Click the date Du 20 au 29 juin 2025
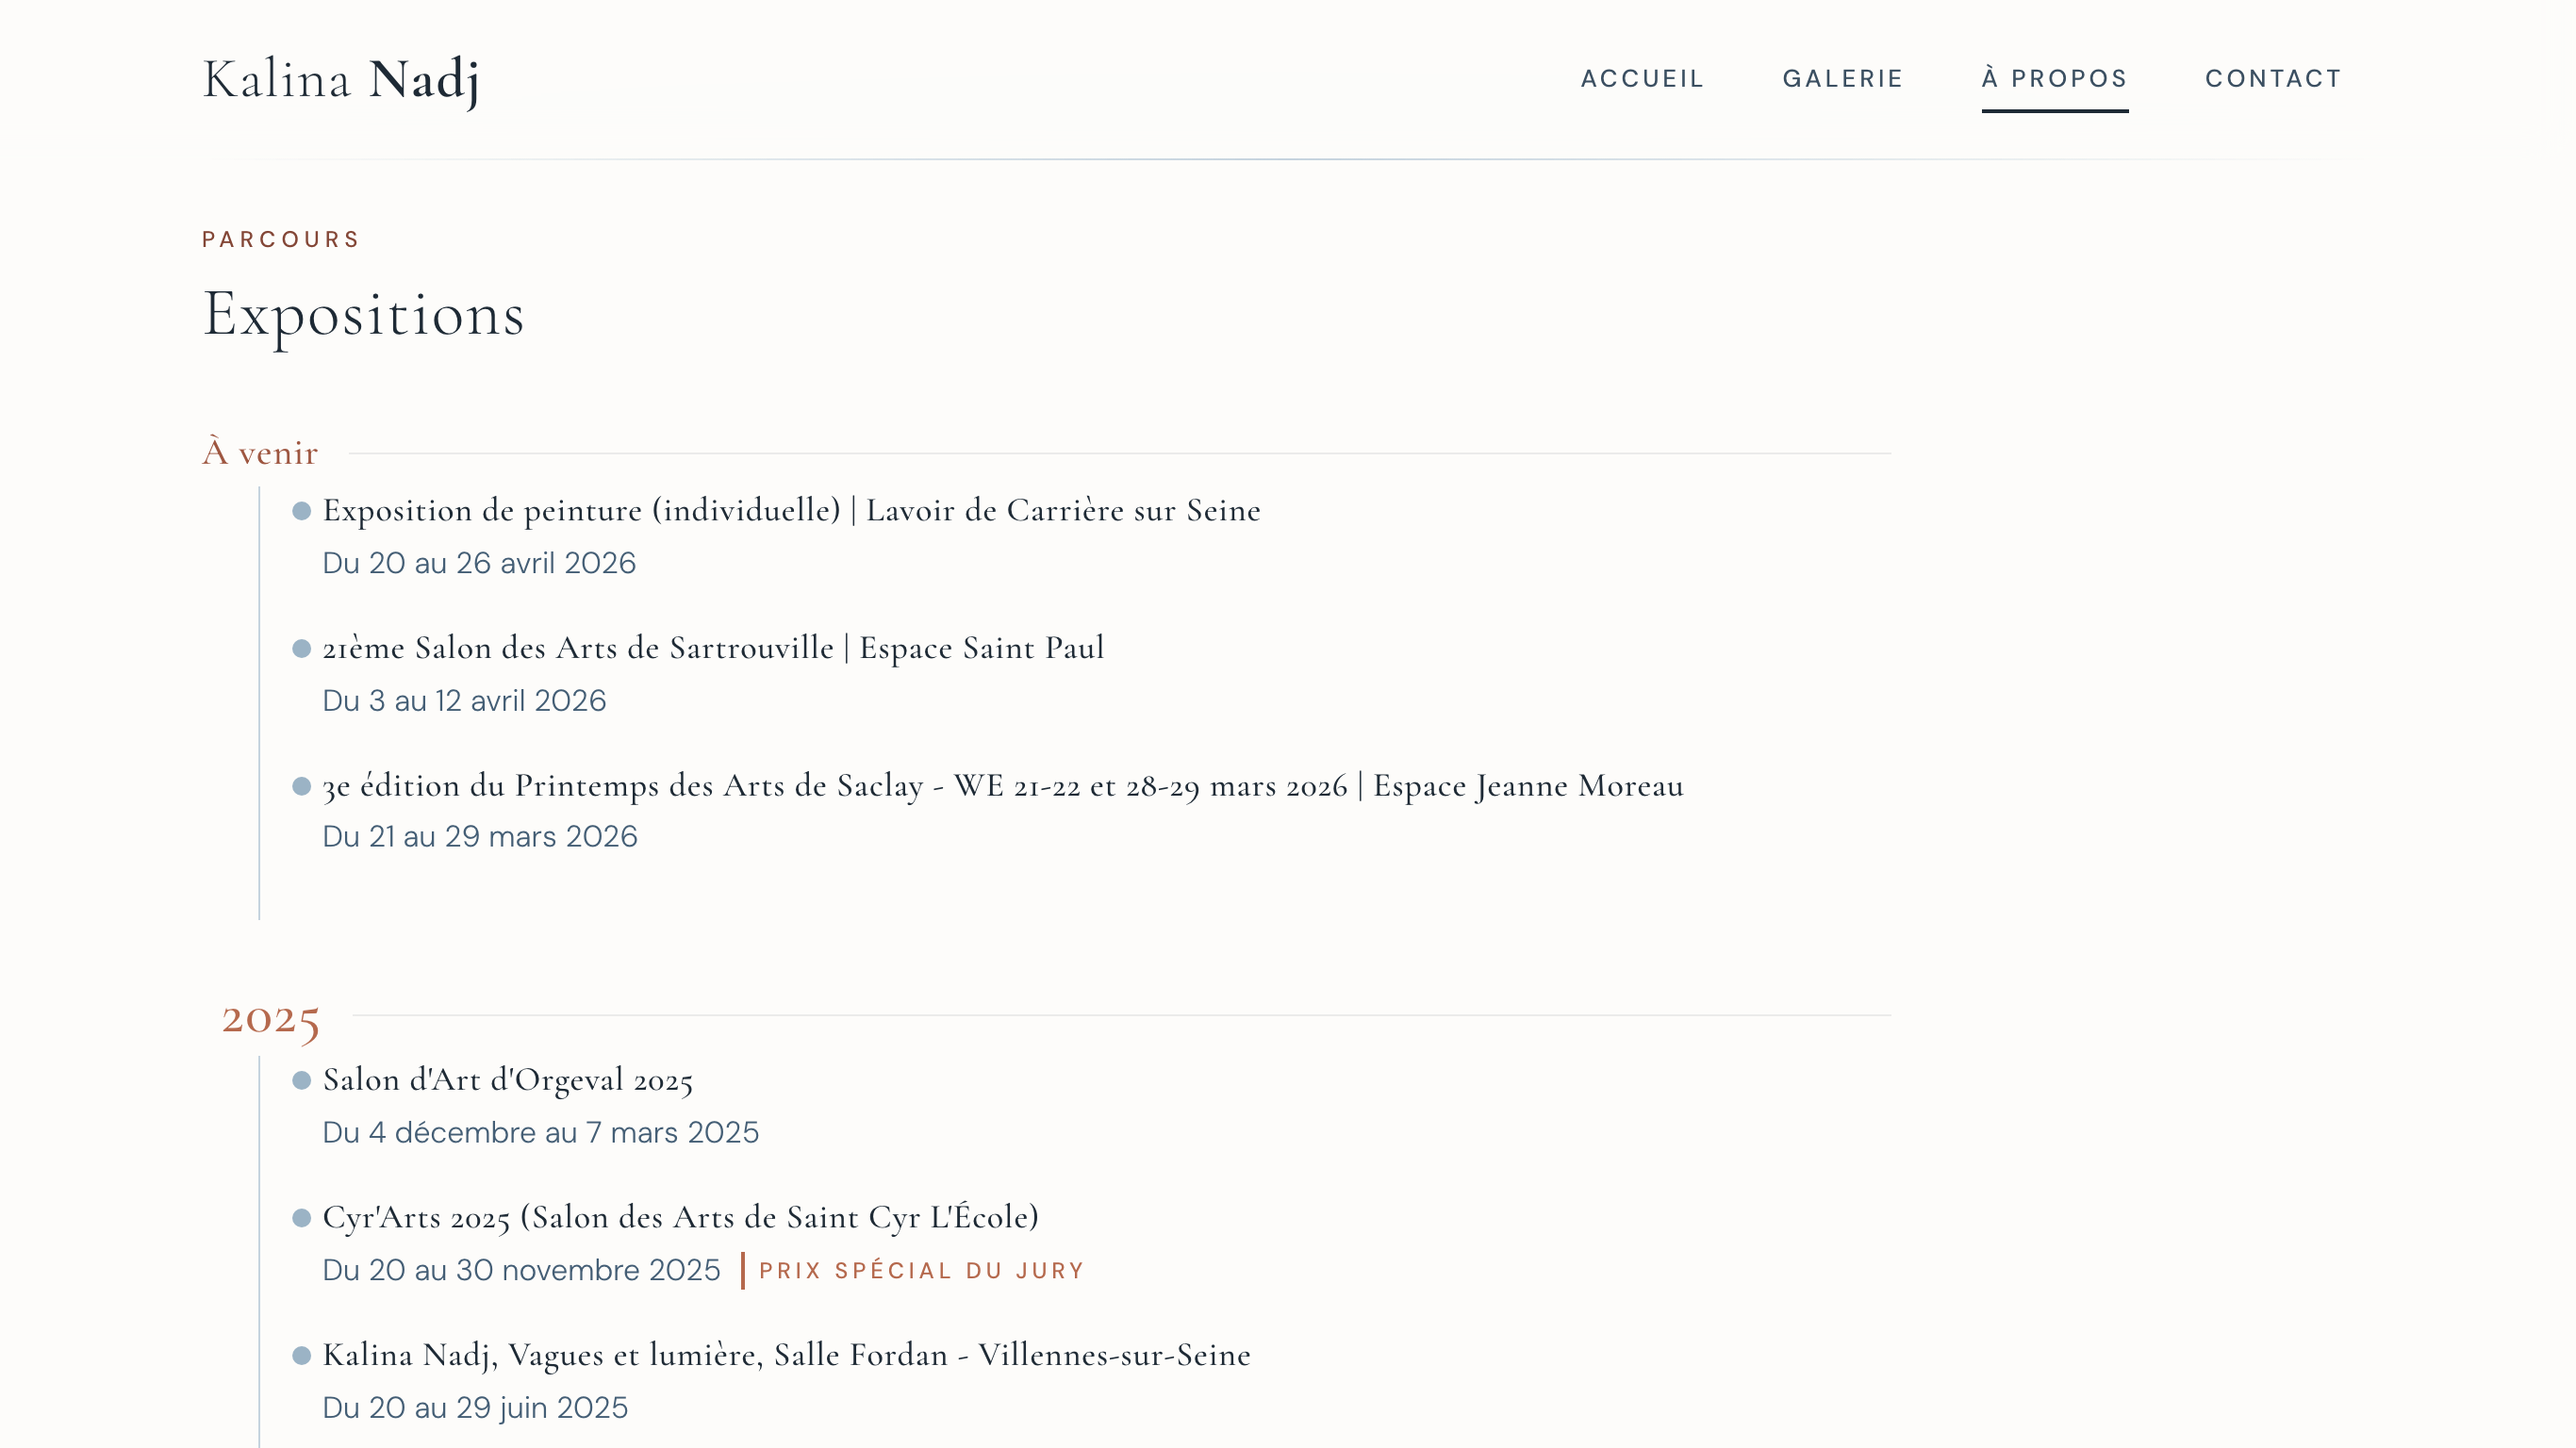Image resolution: width=2576 pixels, height=1448 pixels. 475,1408
